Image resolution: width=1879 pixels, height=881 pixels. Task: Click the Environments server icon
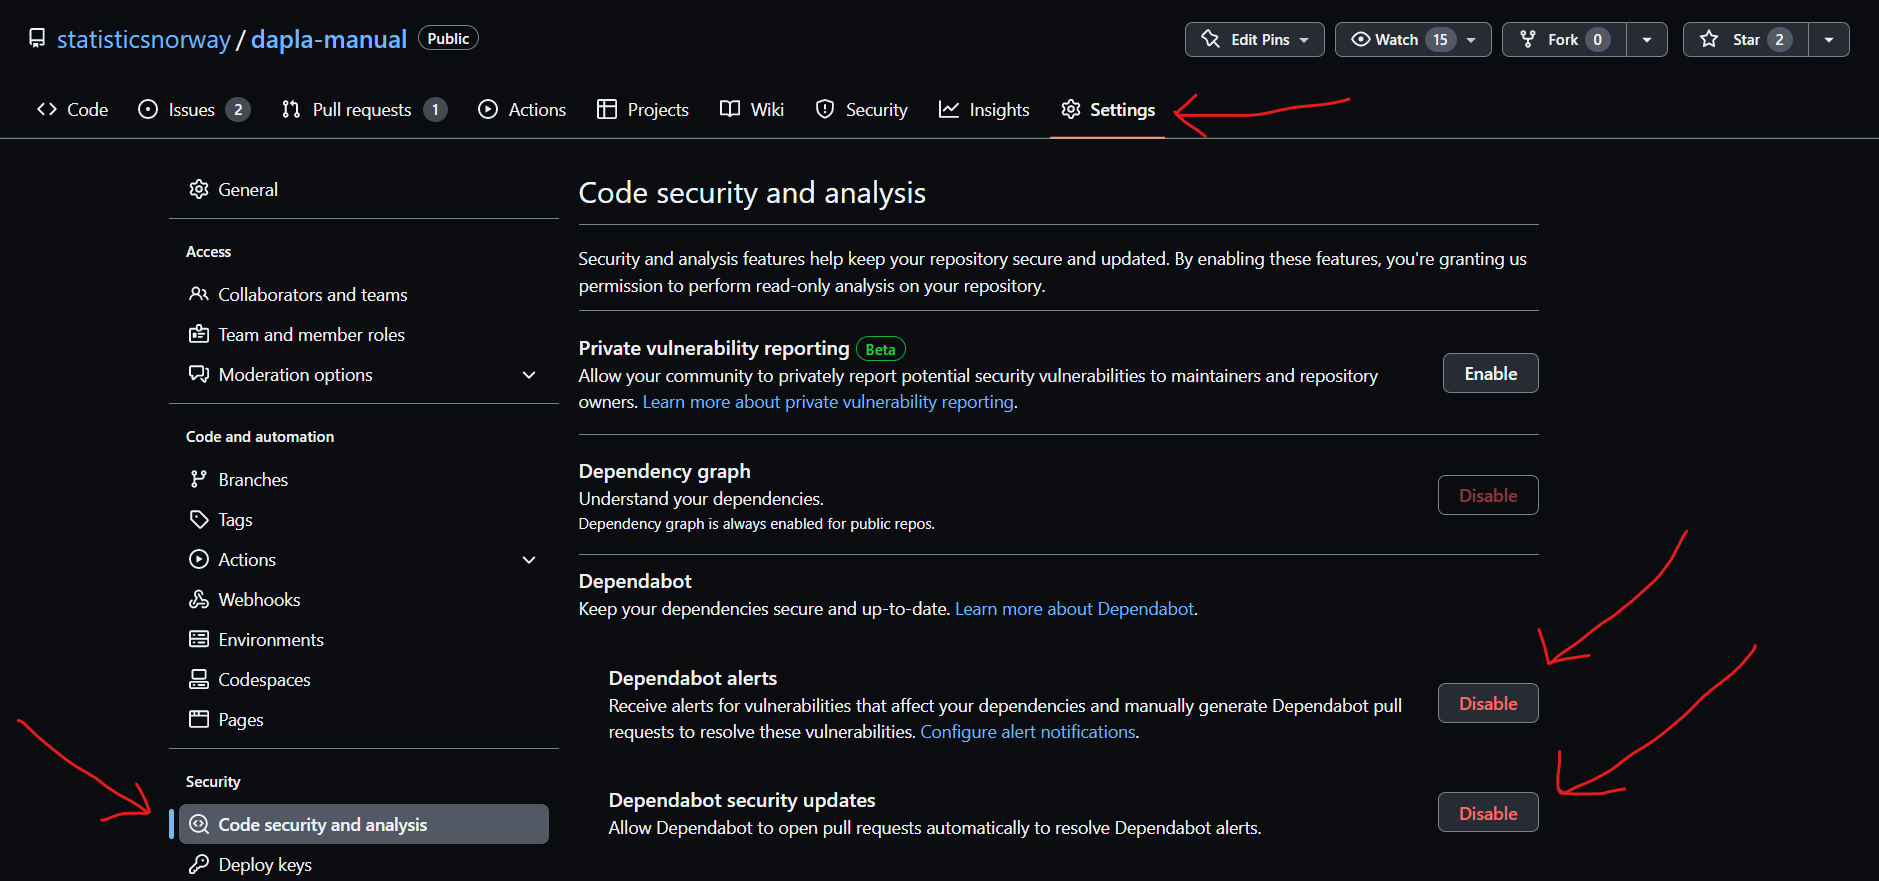click(x=199, y=639)
